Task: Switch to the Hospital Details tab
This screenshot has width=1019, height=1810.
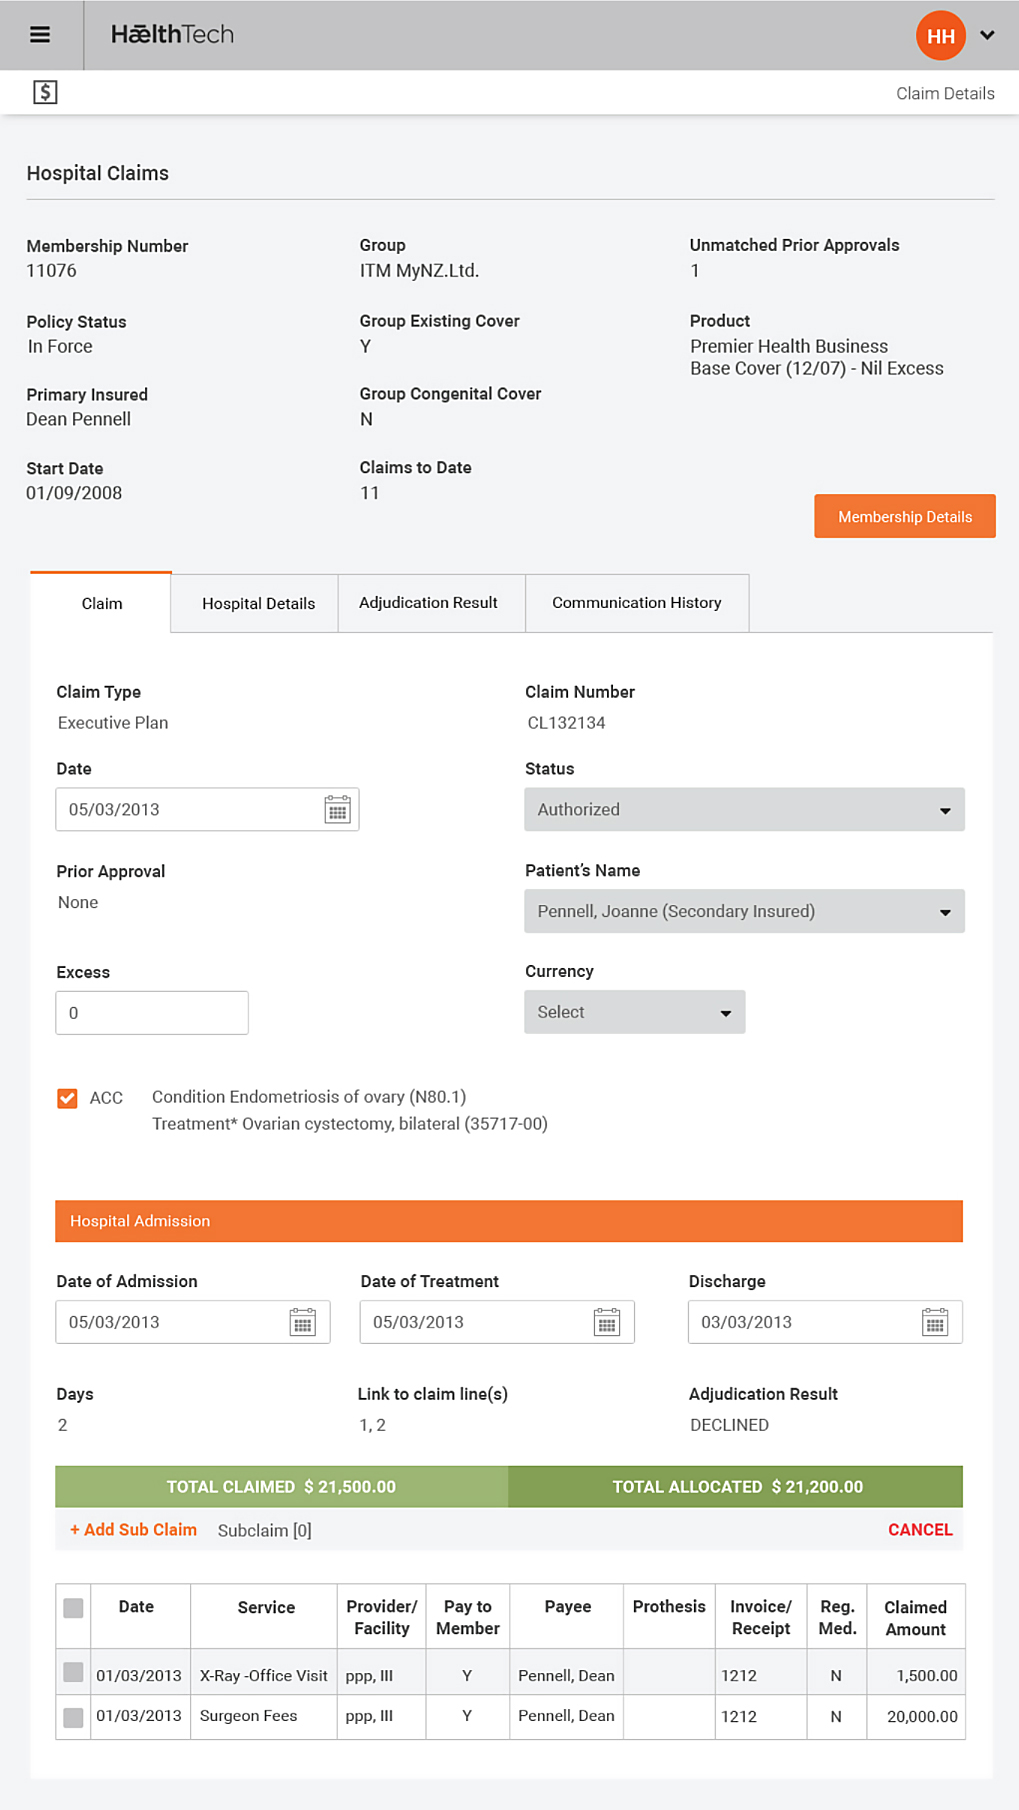Action: coord(258,604)
